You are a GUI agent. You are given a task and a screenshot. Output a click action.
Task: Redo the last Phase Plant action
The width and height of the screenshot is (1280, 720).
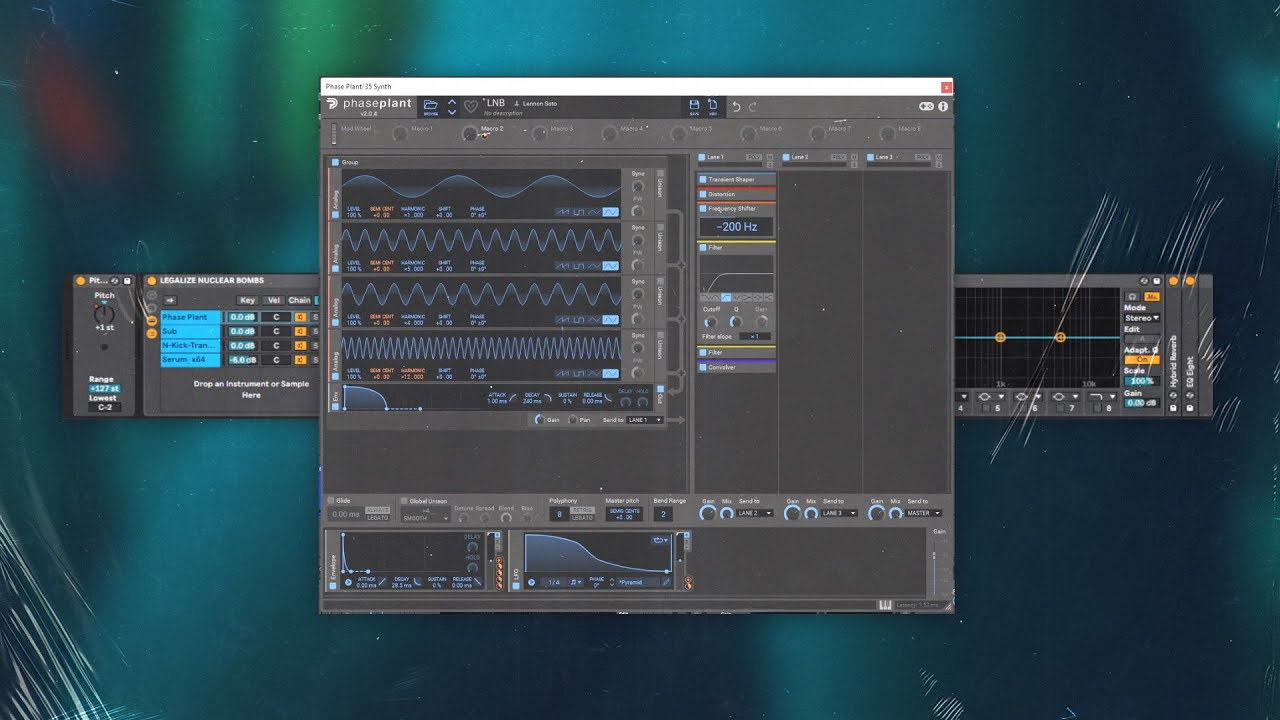[x=753, y=106]
